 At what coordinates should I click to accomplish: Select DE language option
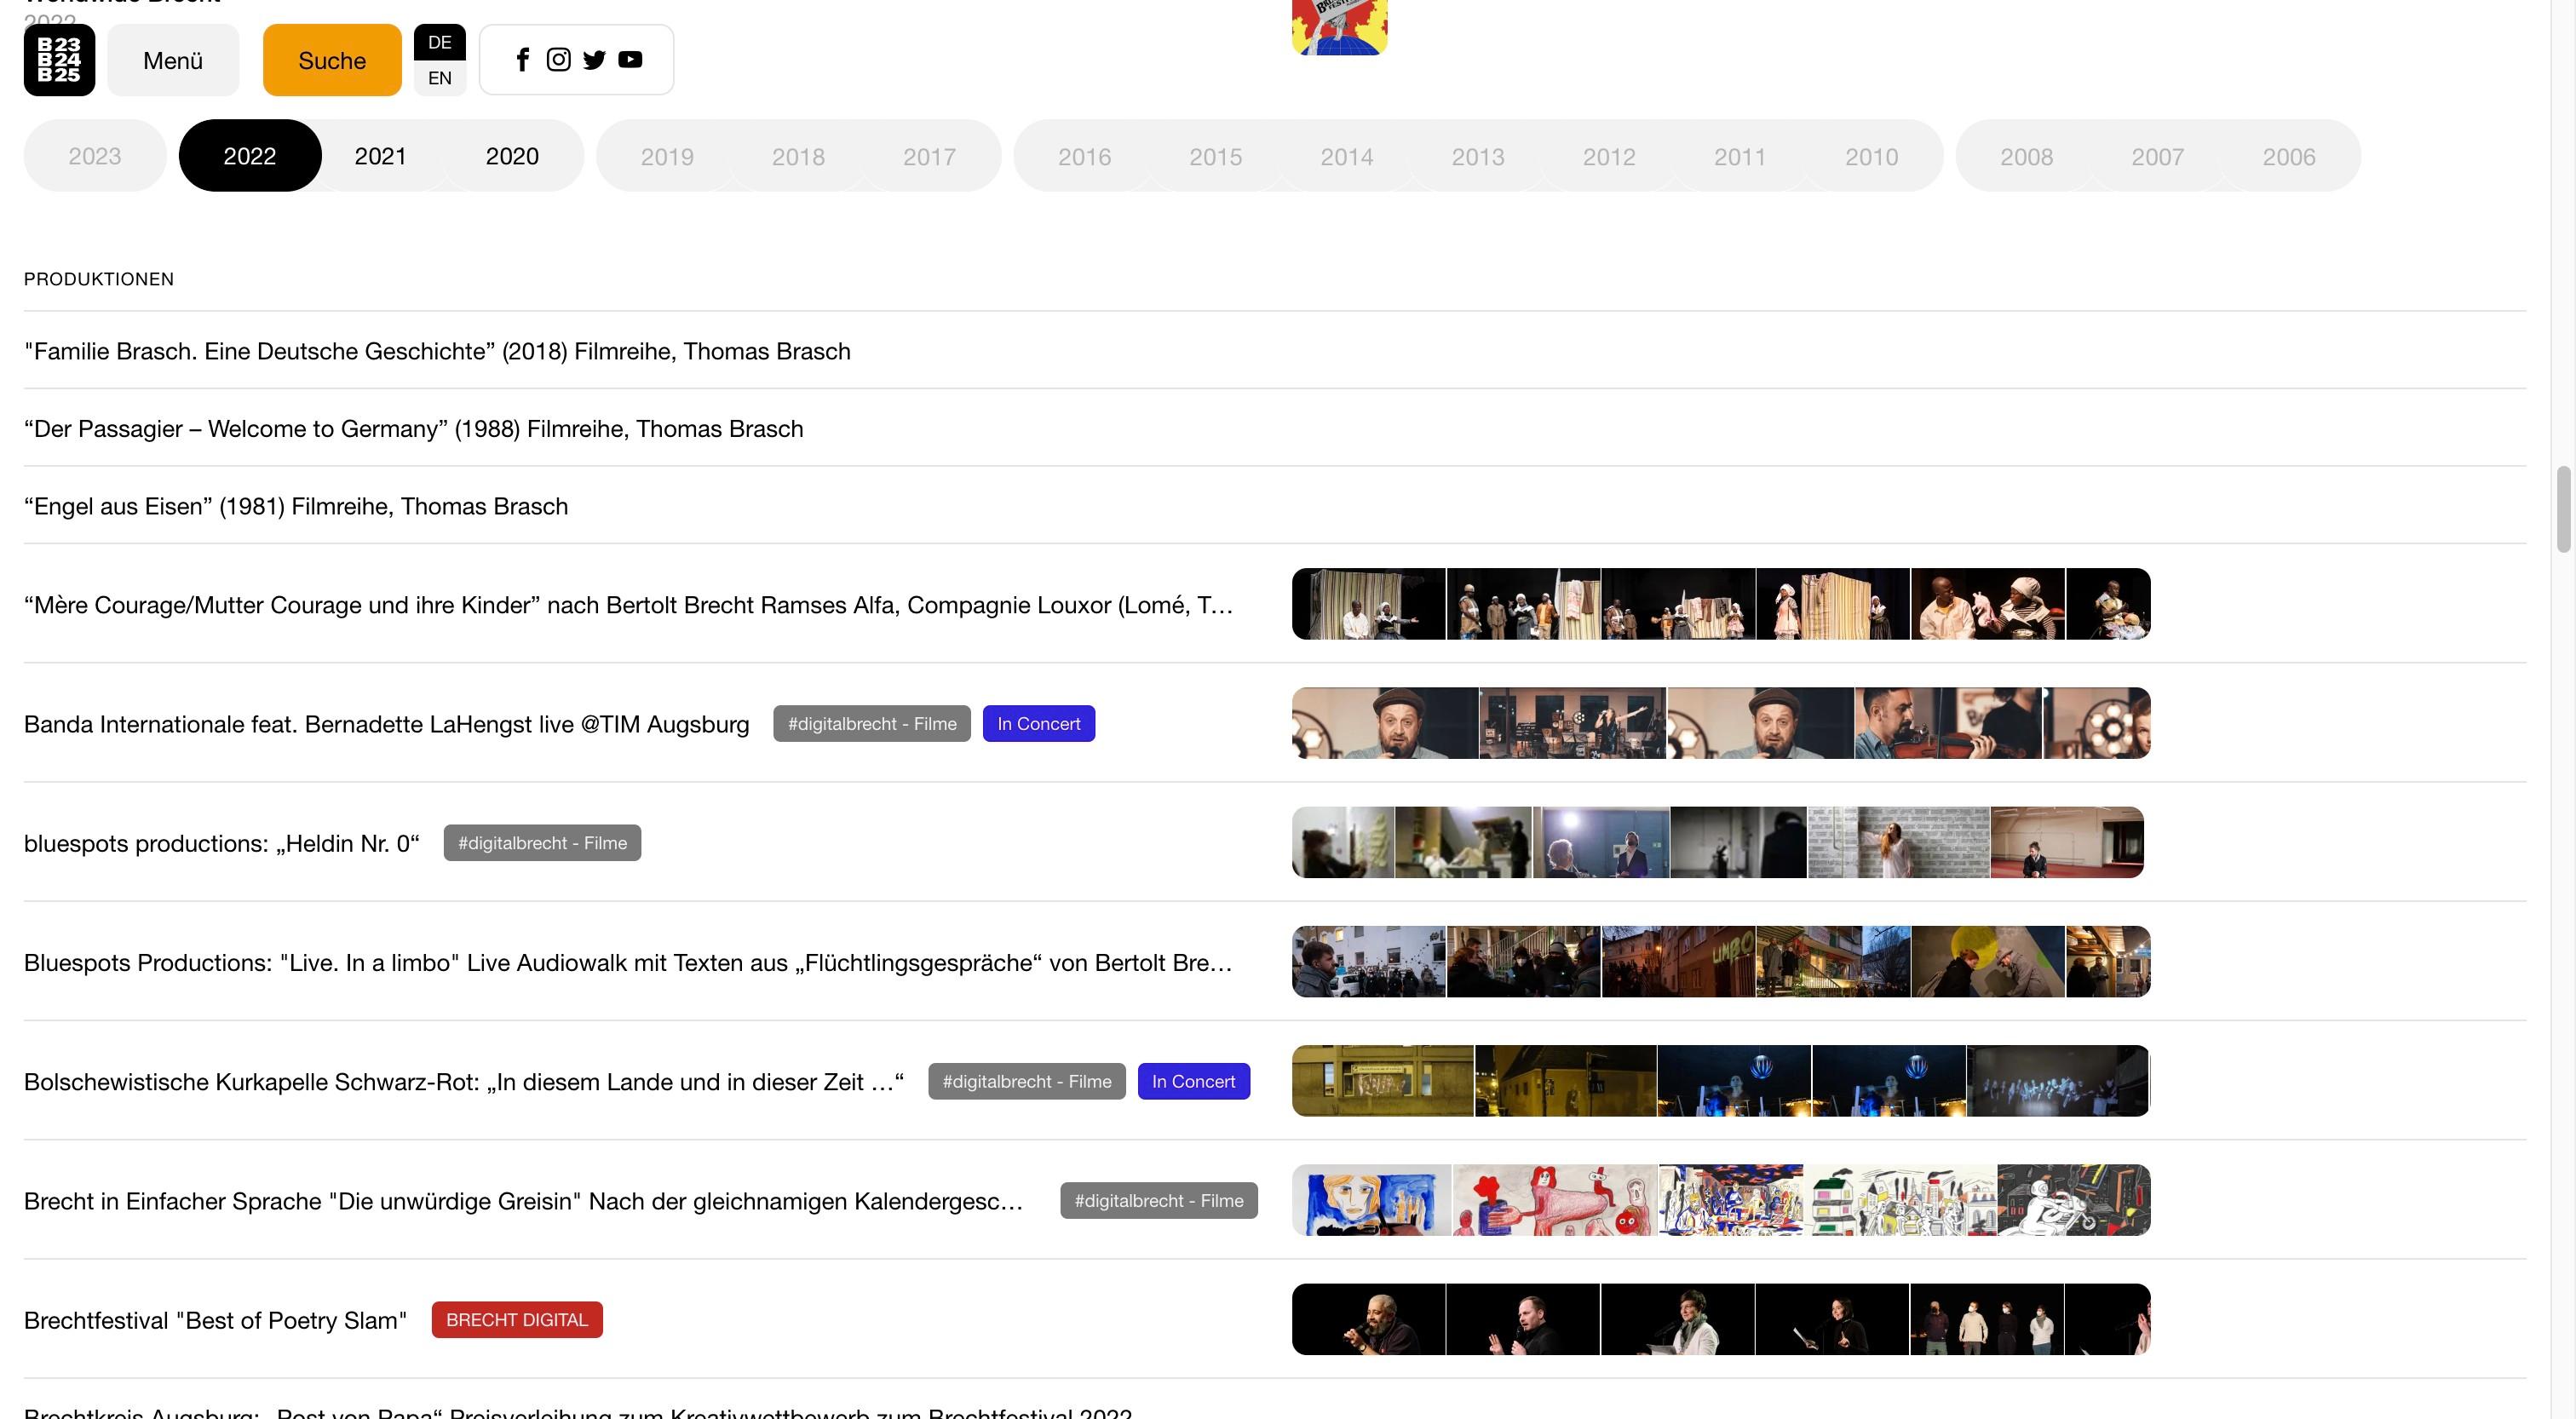click(439, 42)
